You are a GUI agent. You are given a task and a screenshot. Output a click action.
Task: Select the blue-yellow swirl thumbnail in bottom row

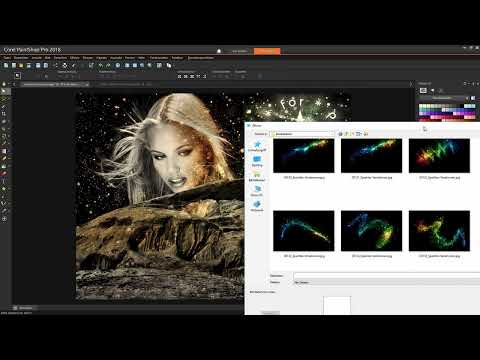[x=371, y=231]
